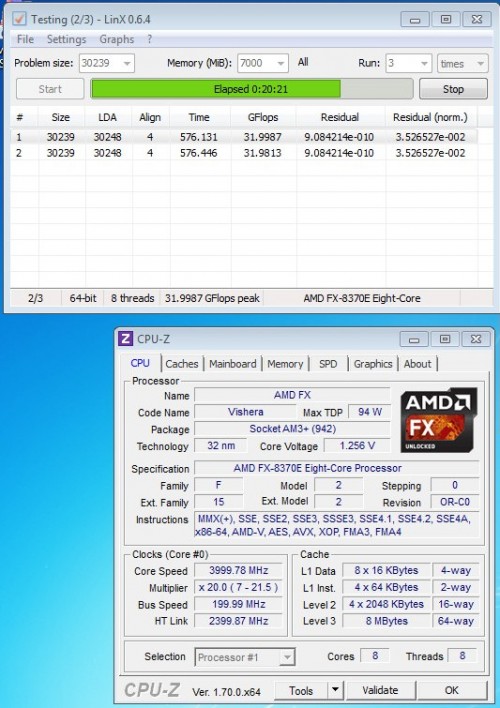Click the Residual (norm.) column header
The height and width of the screenshot is (708, 500).
click(x=430, y=117)
